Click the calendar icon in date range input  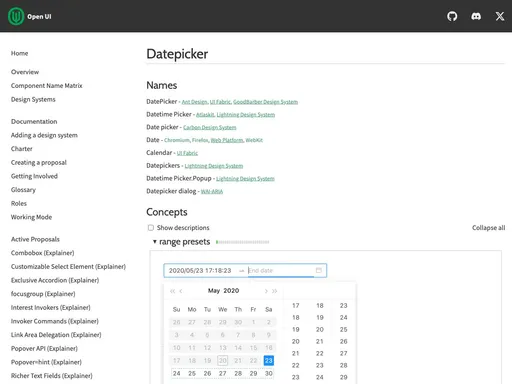coord(319,270)
